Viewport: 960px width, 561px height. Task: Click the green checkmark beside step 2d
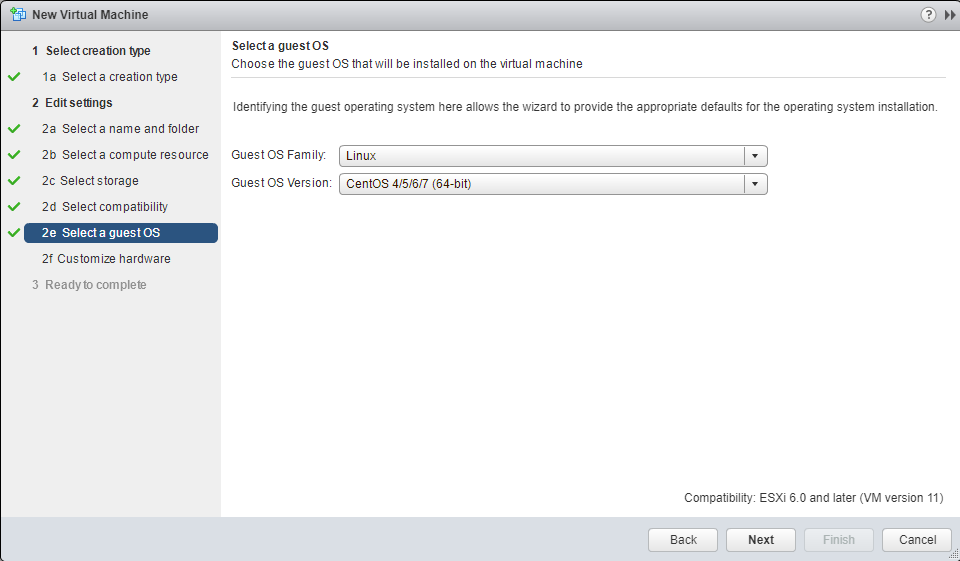14,206
